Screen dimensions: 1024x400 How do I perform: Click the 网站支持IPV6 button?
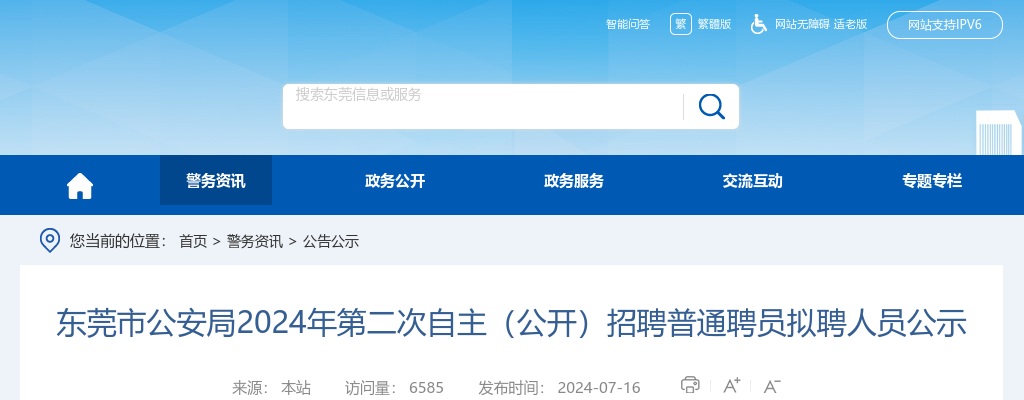pyautogui.click(x=944, y=25)
